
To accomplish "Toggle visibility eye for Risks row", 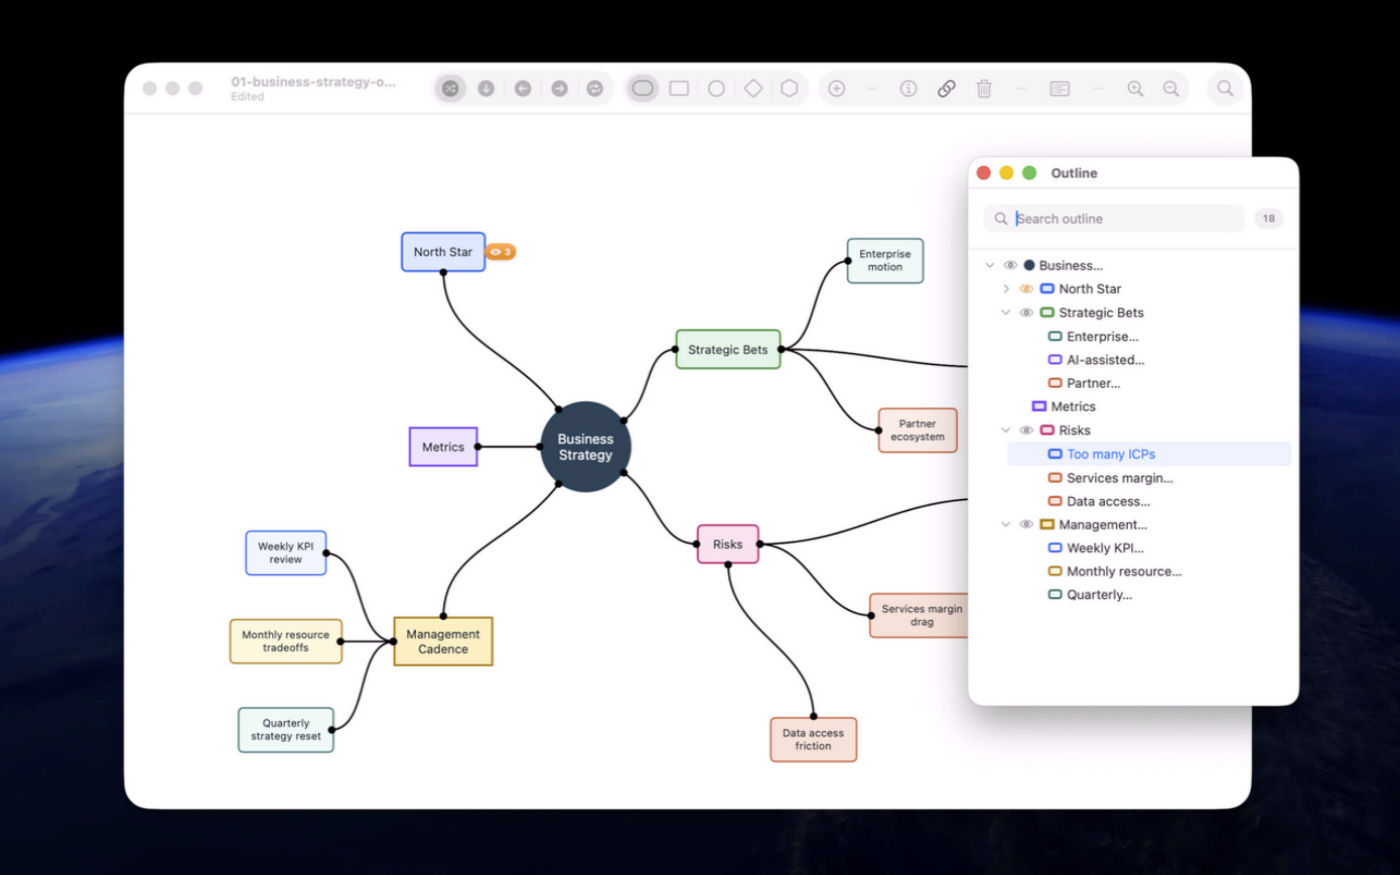I will tap(1026, 430).
